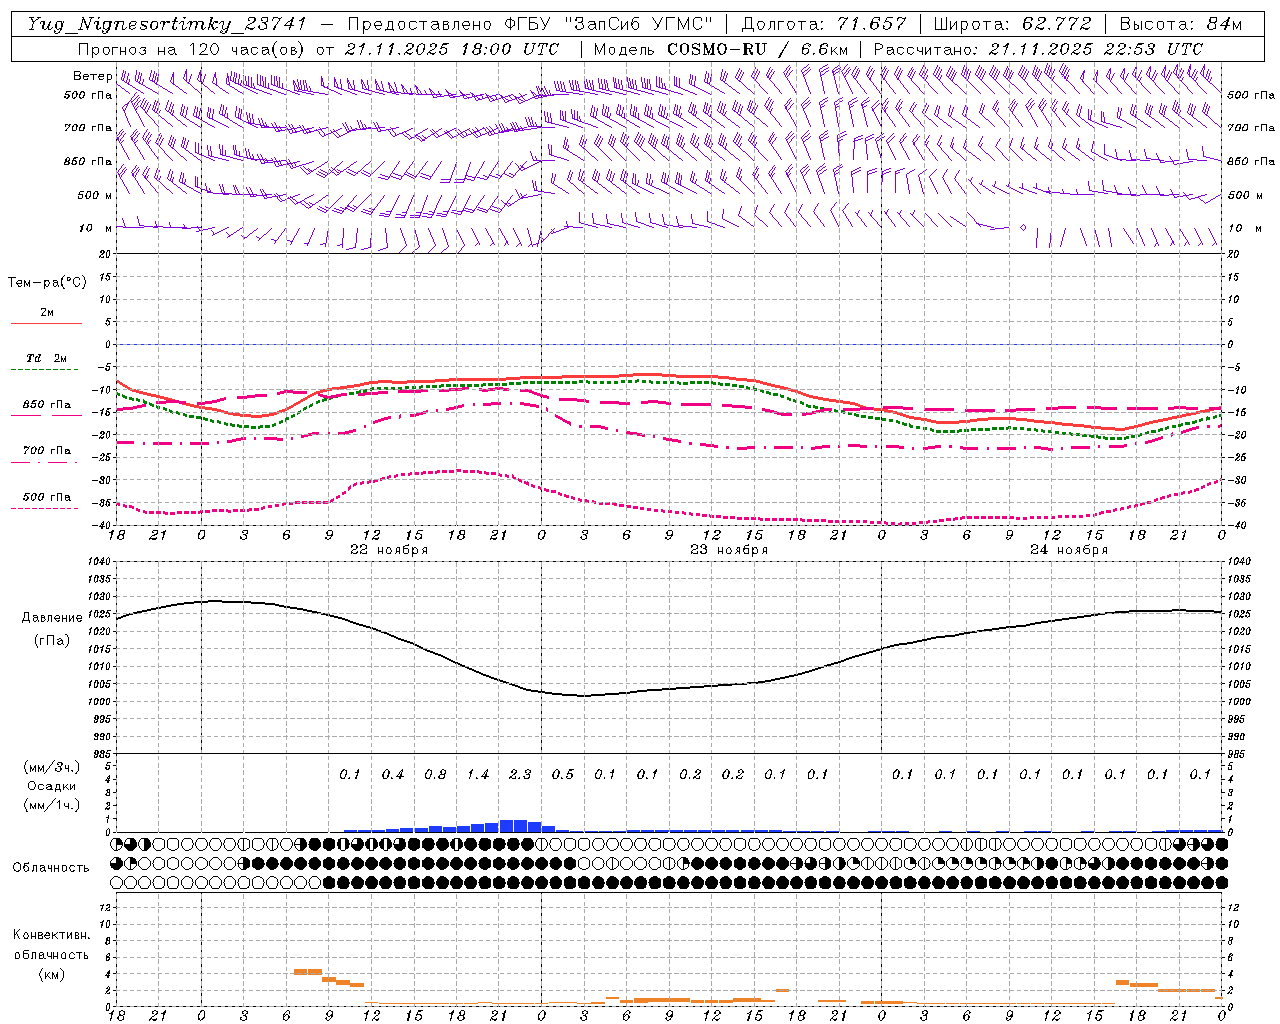Click the (мм/1ч.) precipitation unit label
The height and width of the screenshot is (1024, 1280).
tap(52, 806)
